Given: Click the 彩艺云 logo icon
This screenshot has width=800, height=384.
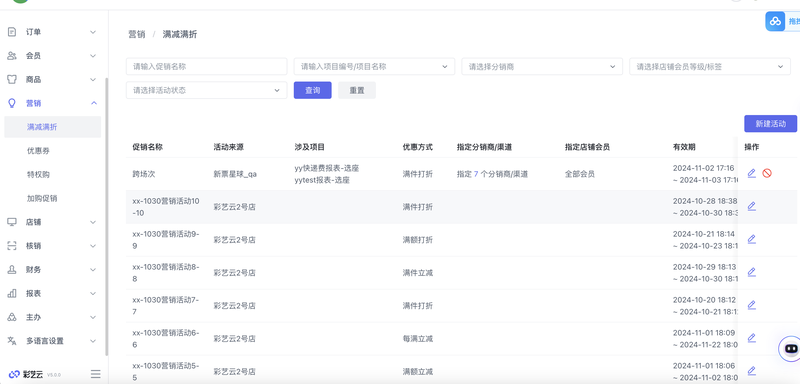Looking at the screenshot, I should (14, 374).
